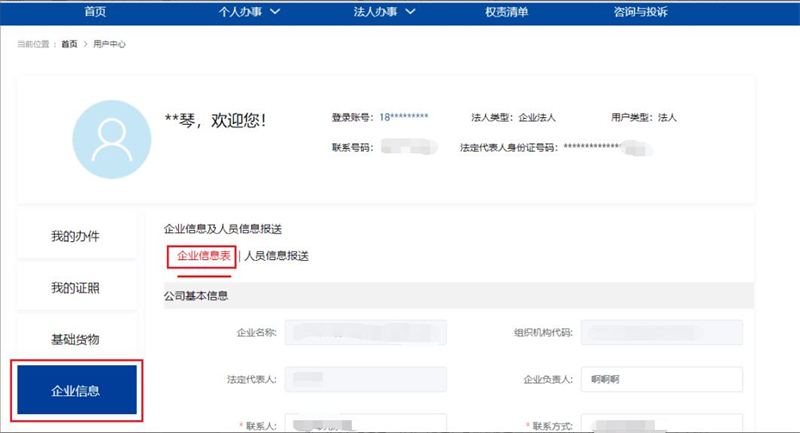The height and width of the screenshot is (433, 800).
Task: Click the 企业名称 input field
Action: pyautogui.click(x=365, y=332)
